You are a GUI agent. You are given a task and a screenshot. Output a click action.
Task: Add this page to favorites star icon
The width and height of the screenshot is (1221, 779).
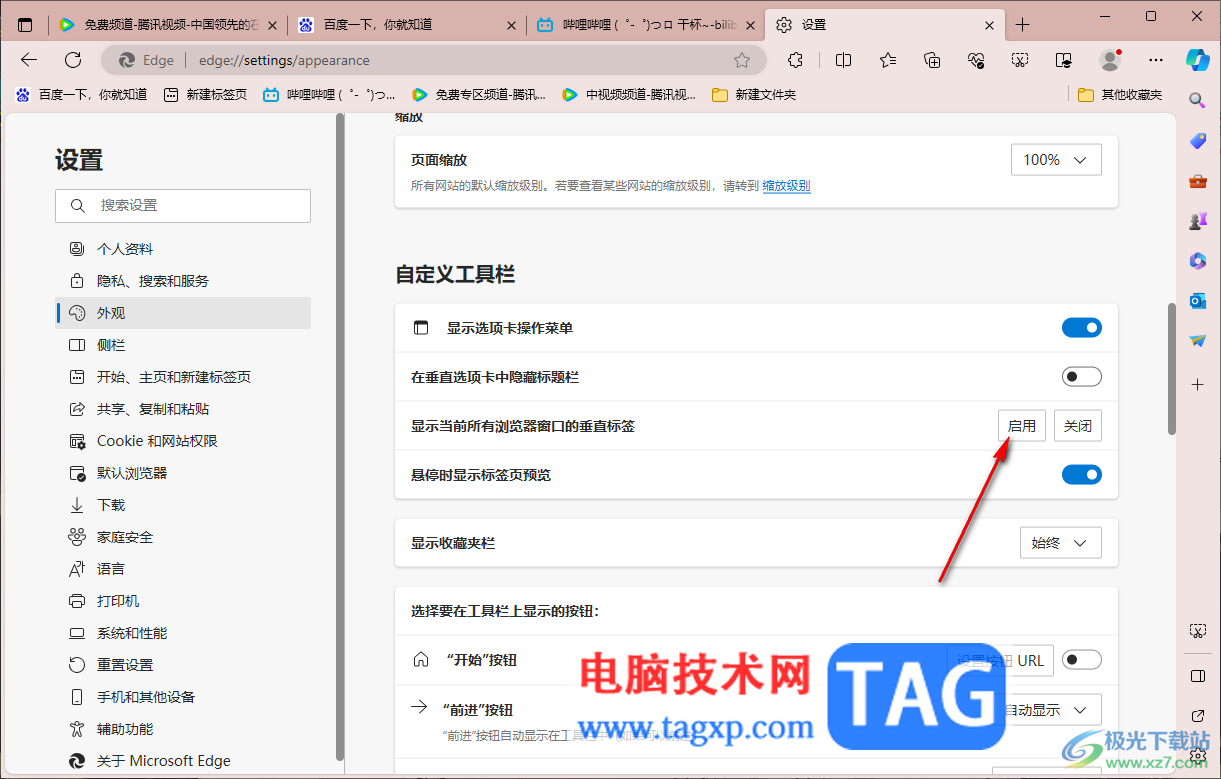click(x=742, y=60)
